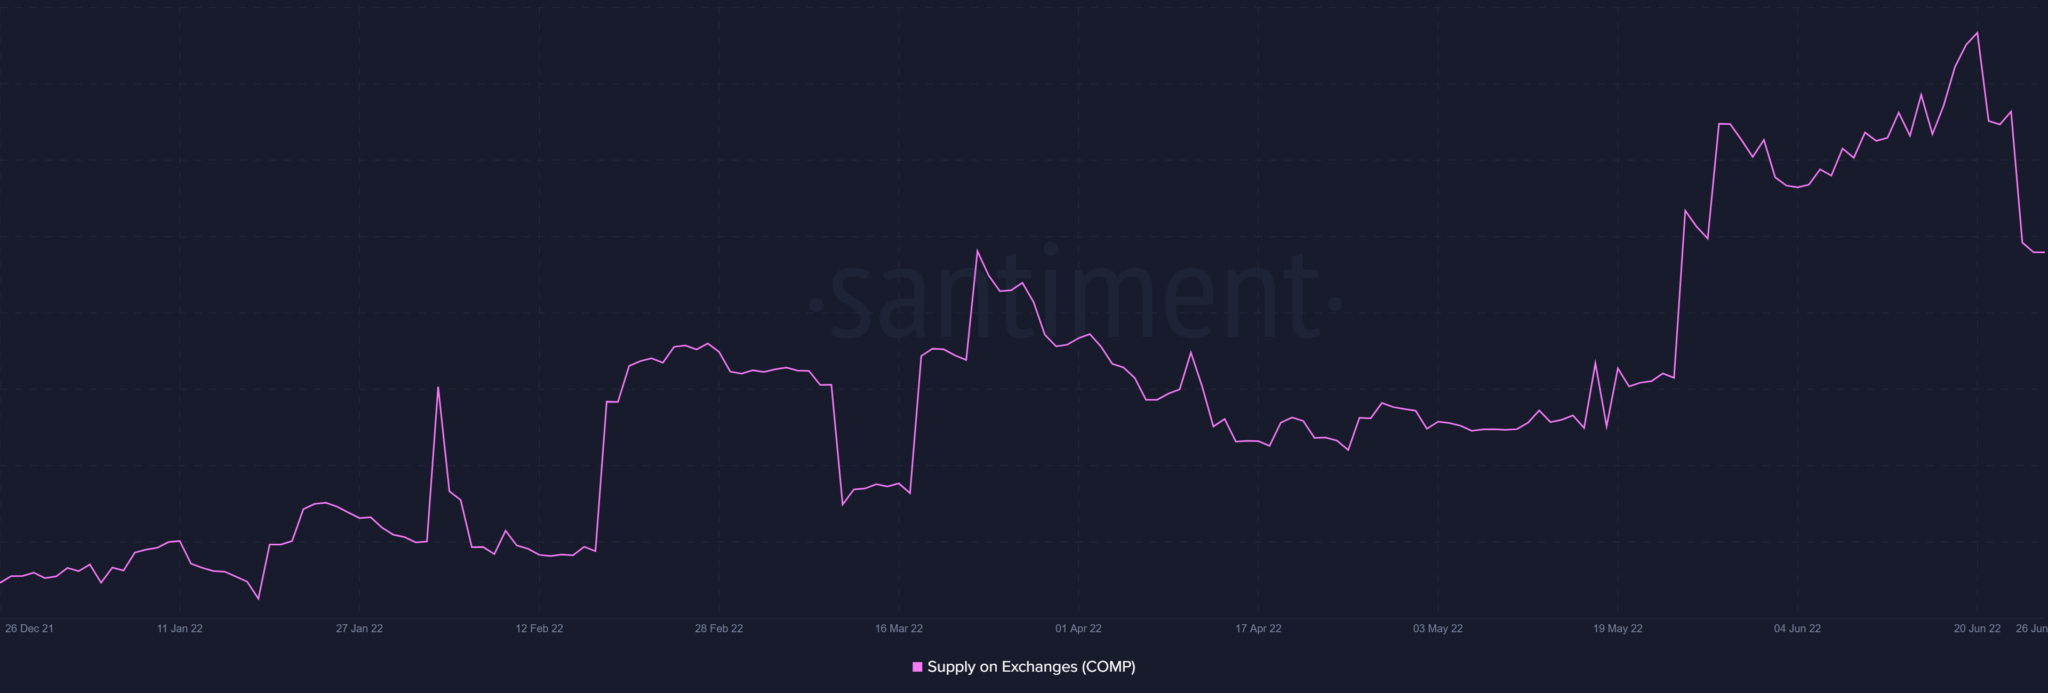Click the lowest dip in mid-January

259,599
